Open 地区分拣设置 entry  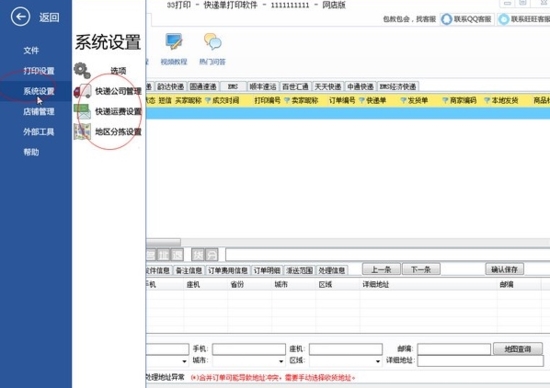[118, 132]
